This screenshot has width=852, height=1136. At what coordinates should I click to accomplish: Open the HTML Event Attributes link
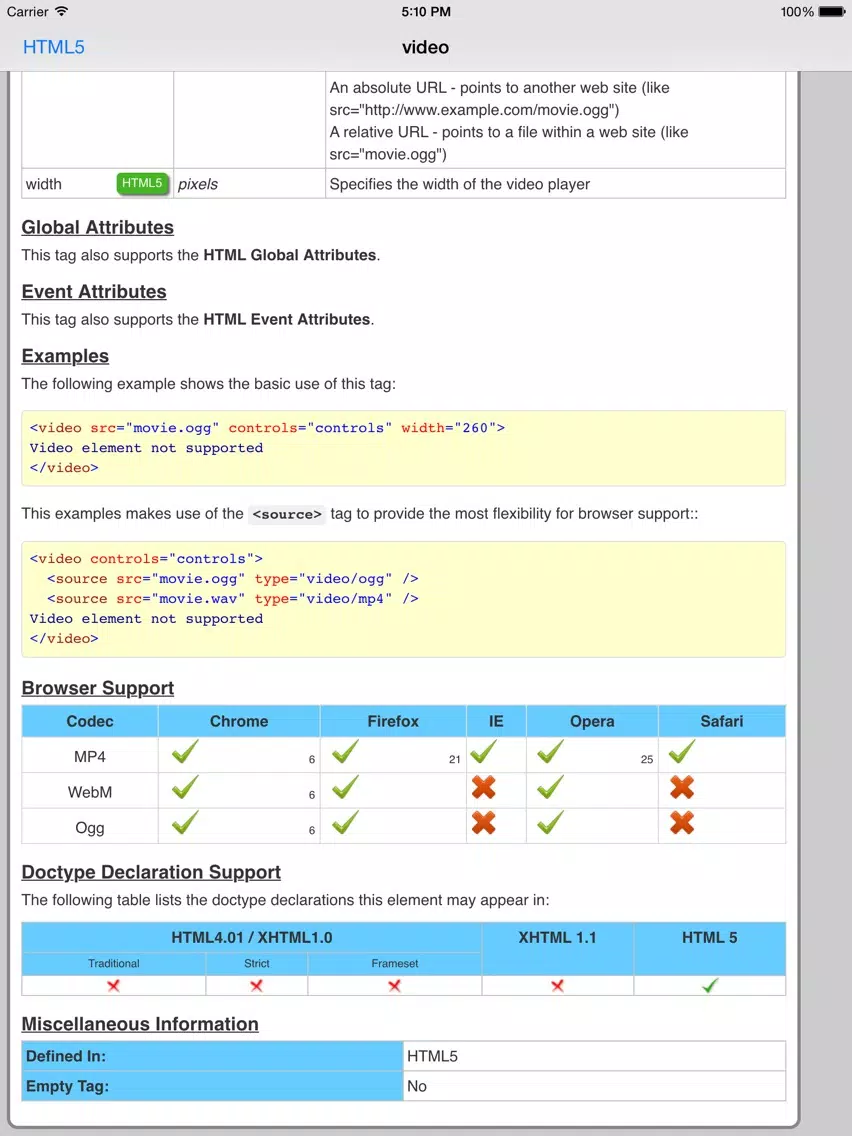pyautogui.click(x=287, y=320)
